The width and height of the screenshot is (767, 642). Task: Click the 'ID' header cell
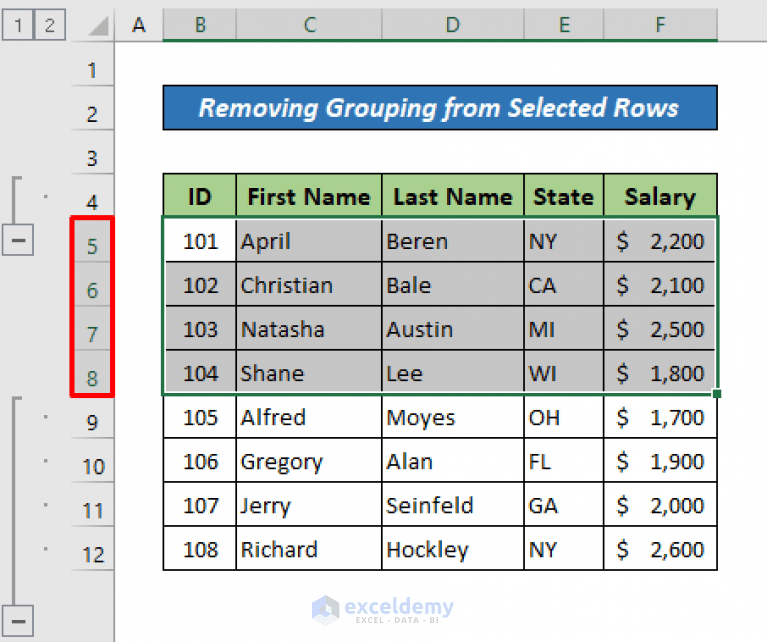[x=200, y=195]
